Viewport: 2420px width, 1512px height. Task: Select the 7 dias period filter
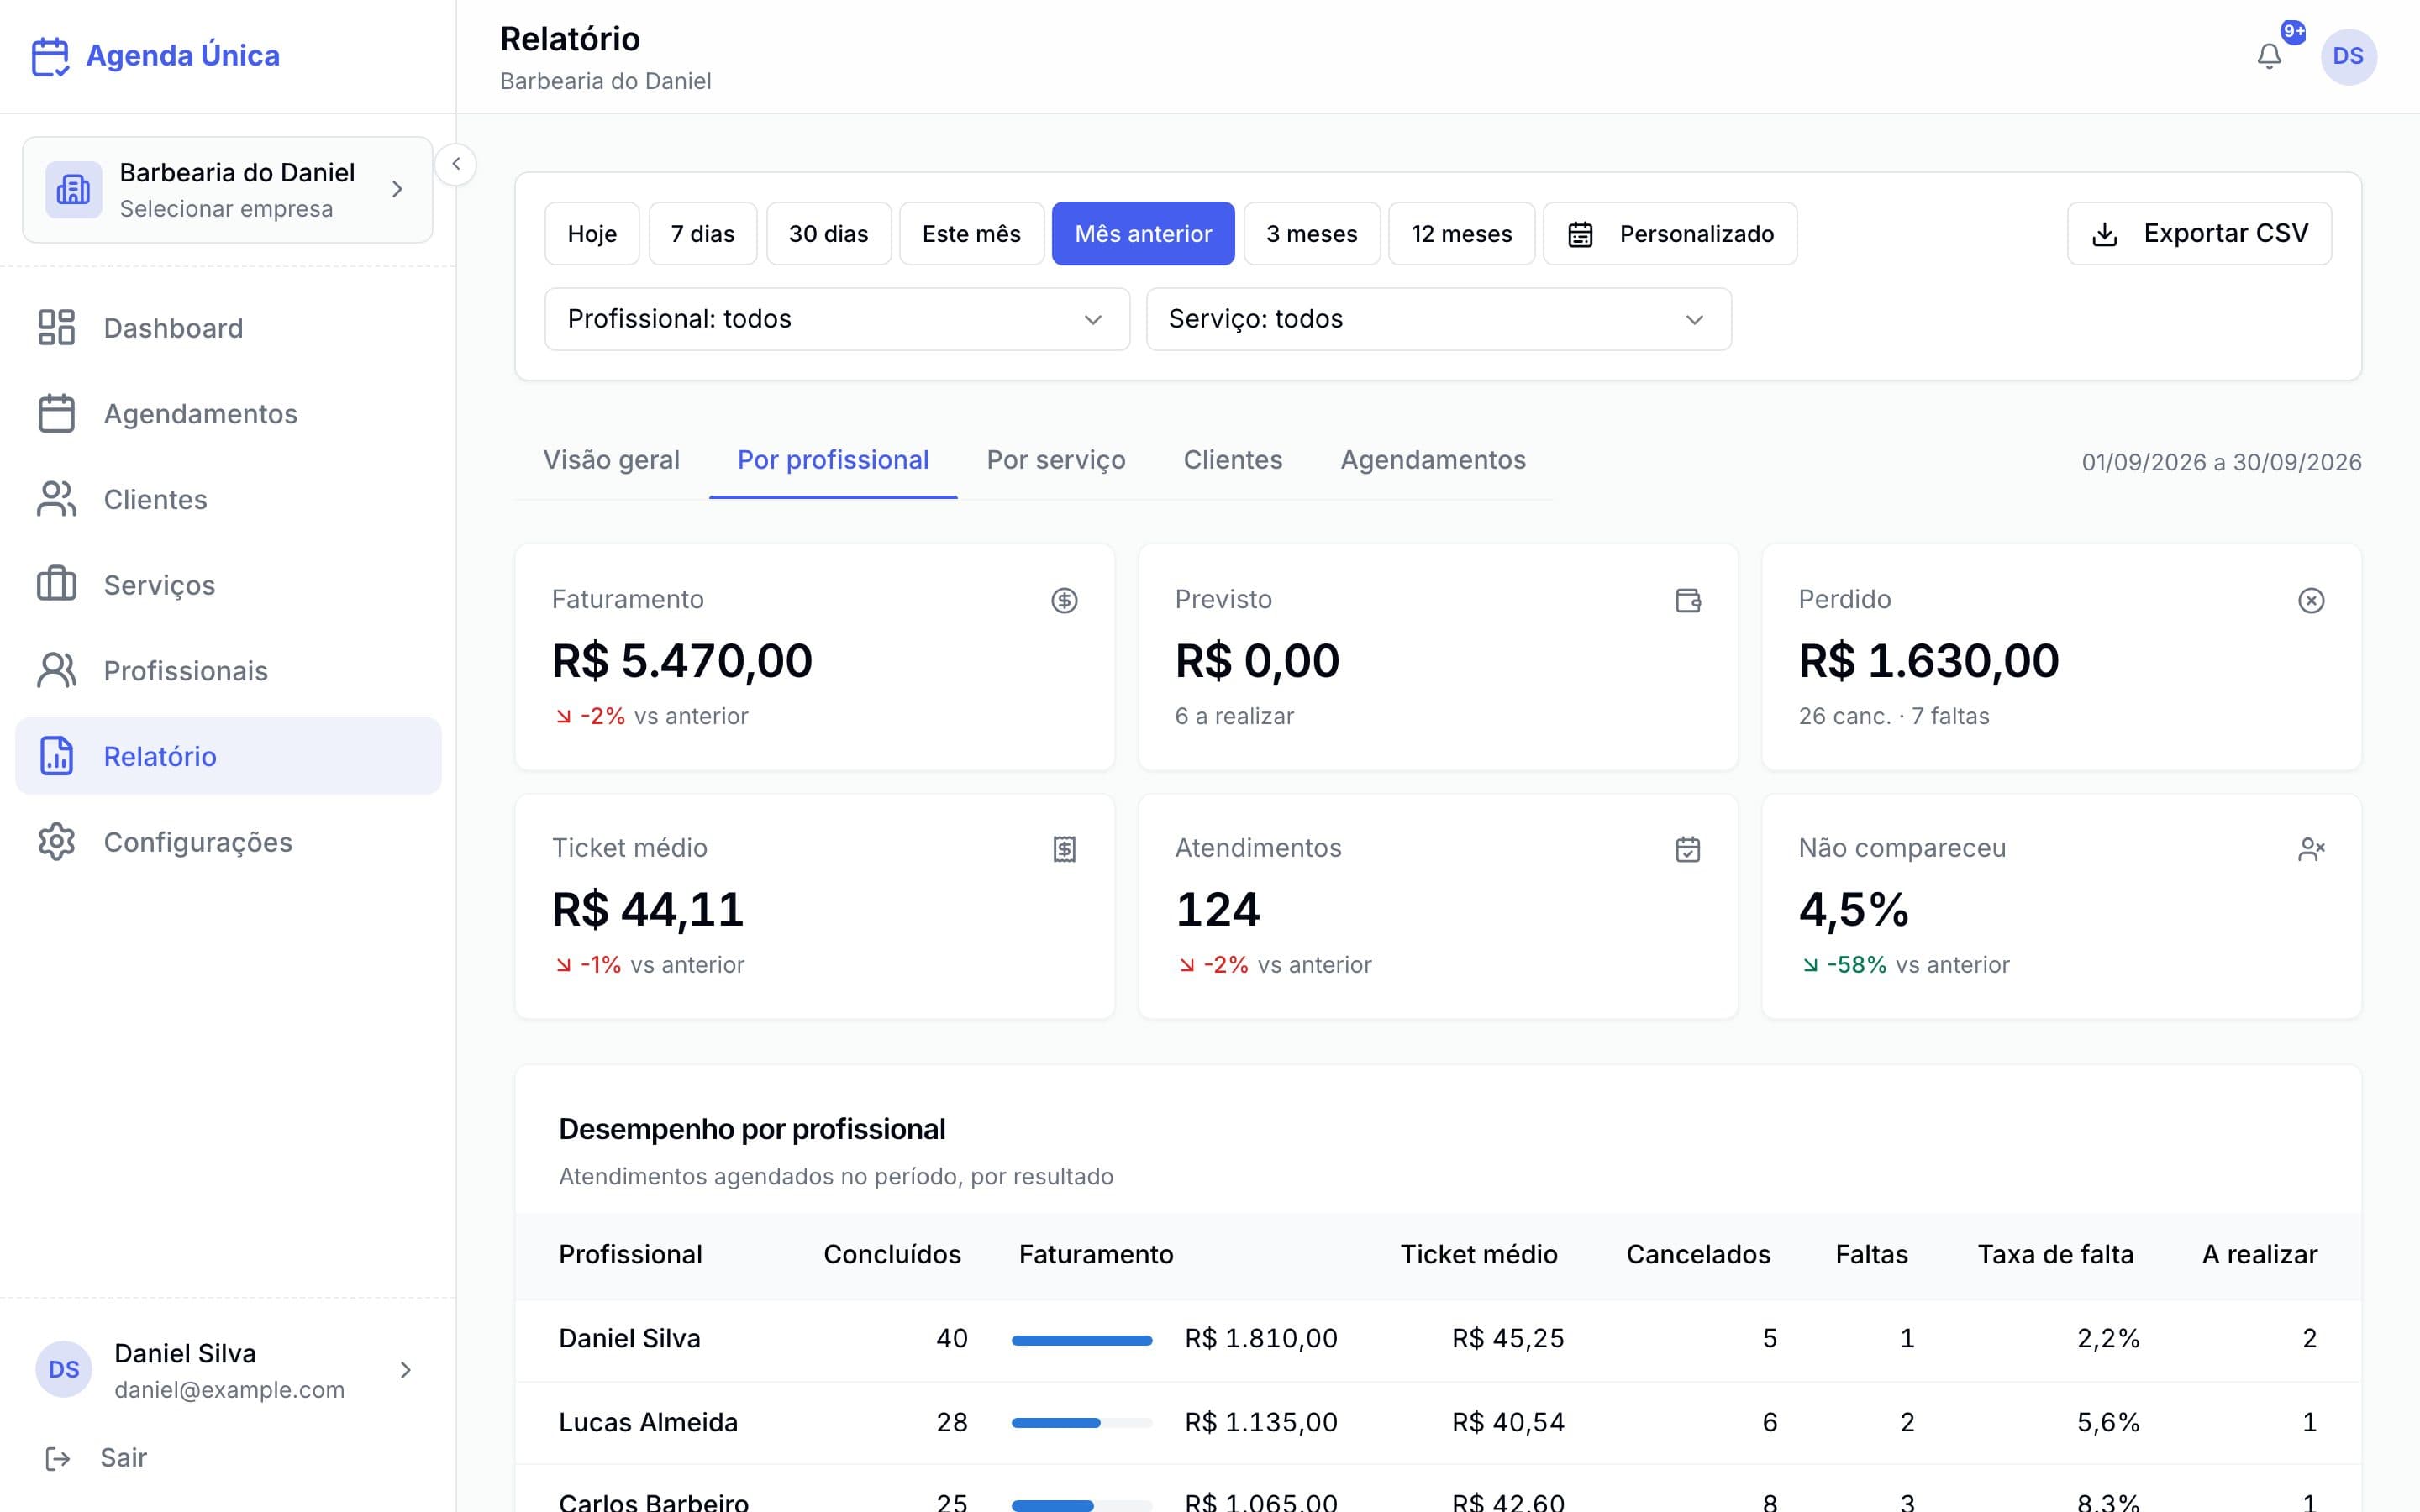(x=703, y=234)
